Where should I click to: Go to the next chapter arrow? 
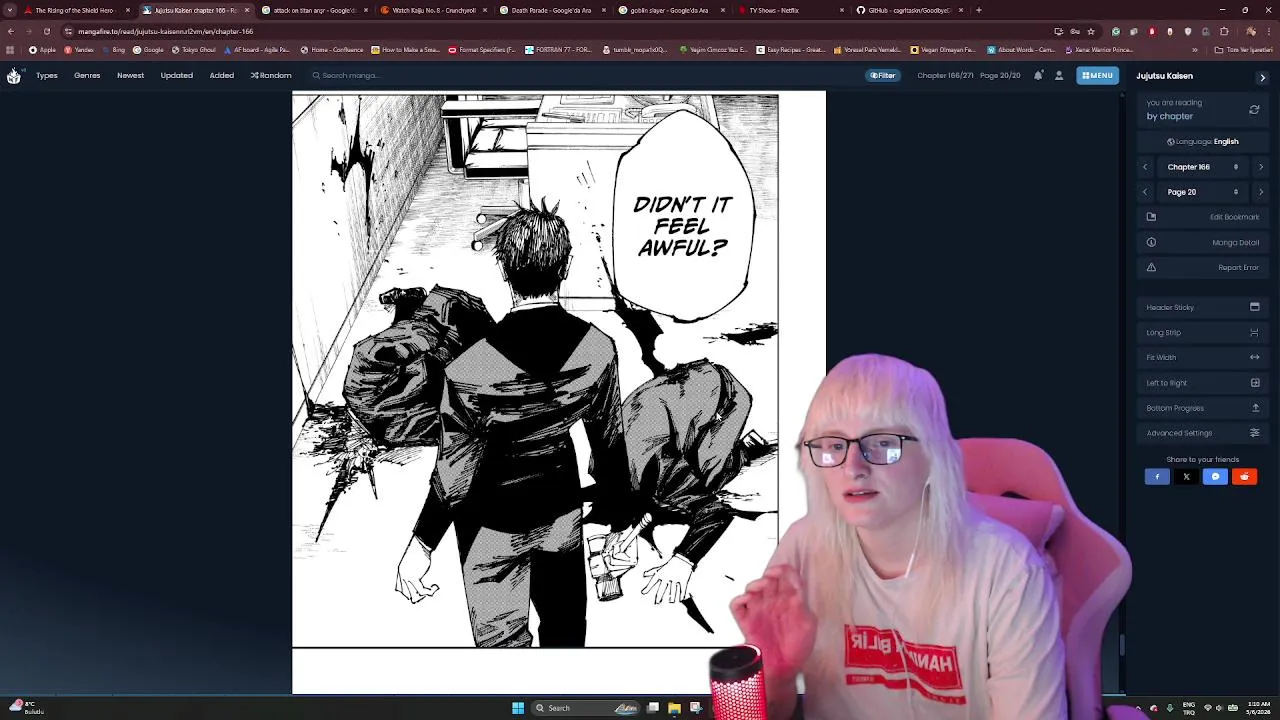coord(1260,167)
